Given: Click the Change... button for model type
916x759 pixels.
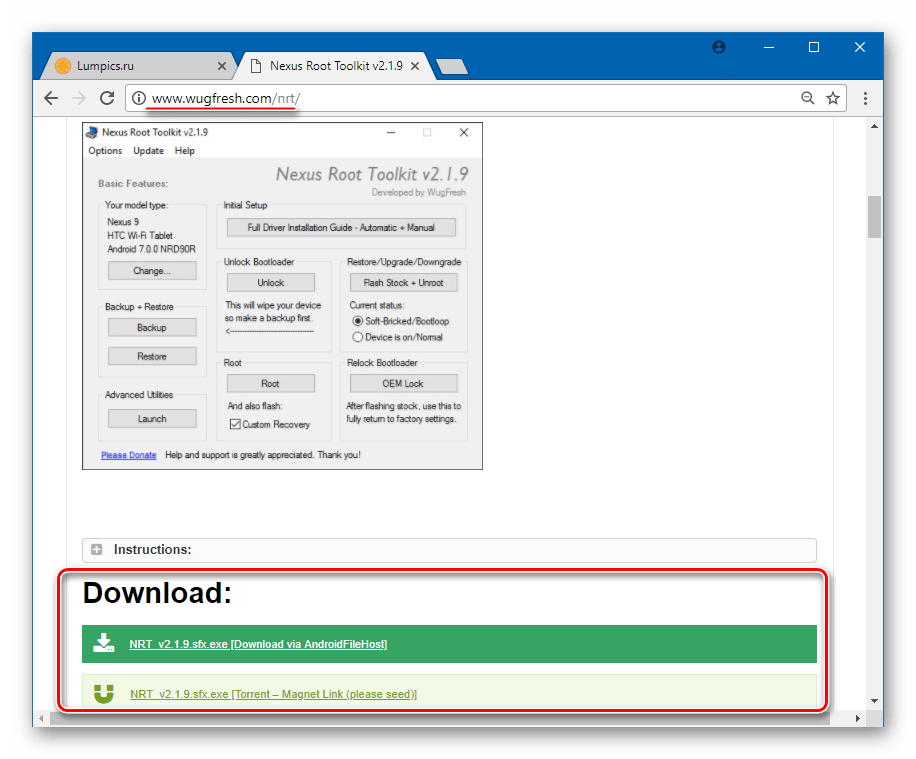Looking at the screenshot, I should [152, 271].
